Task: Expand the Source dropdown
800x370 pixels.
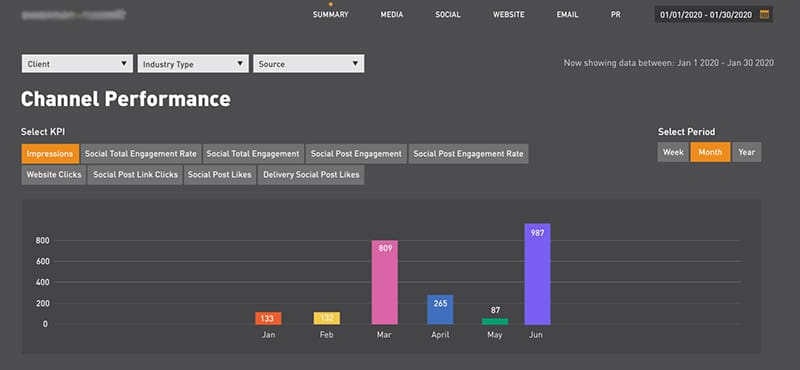Action: (309, 64)
